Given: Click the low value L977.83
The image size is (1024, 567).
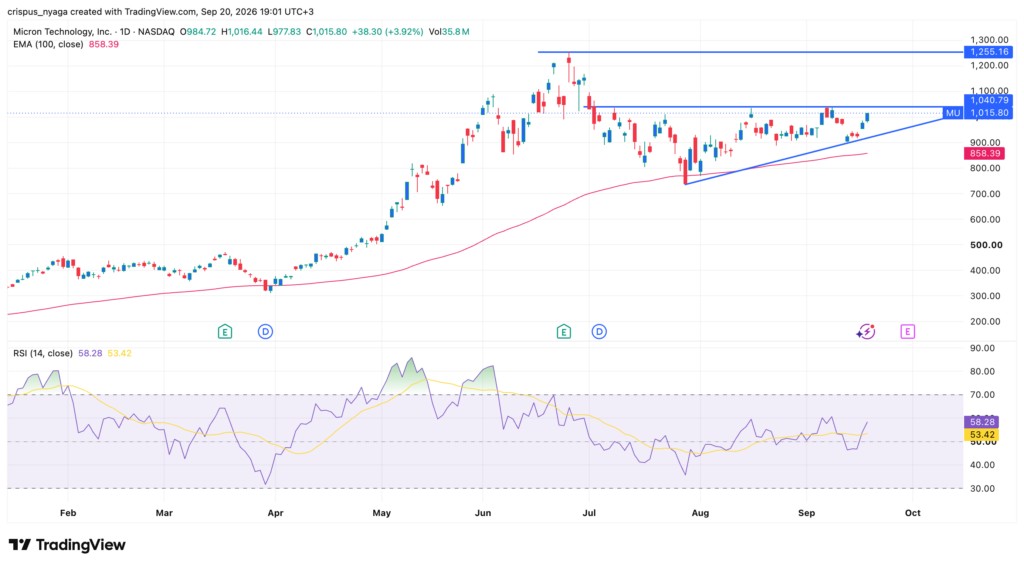Looking at the screenshot, I should point(284,31).
